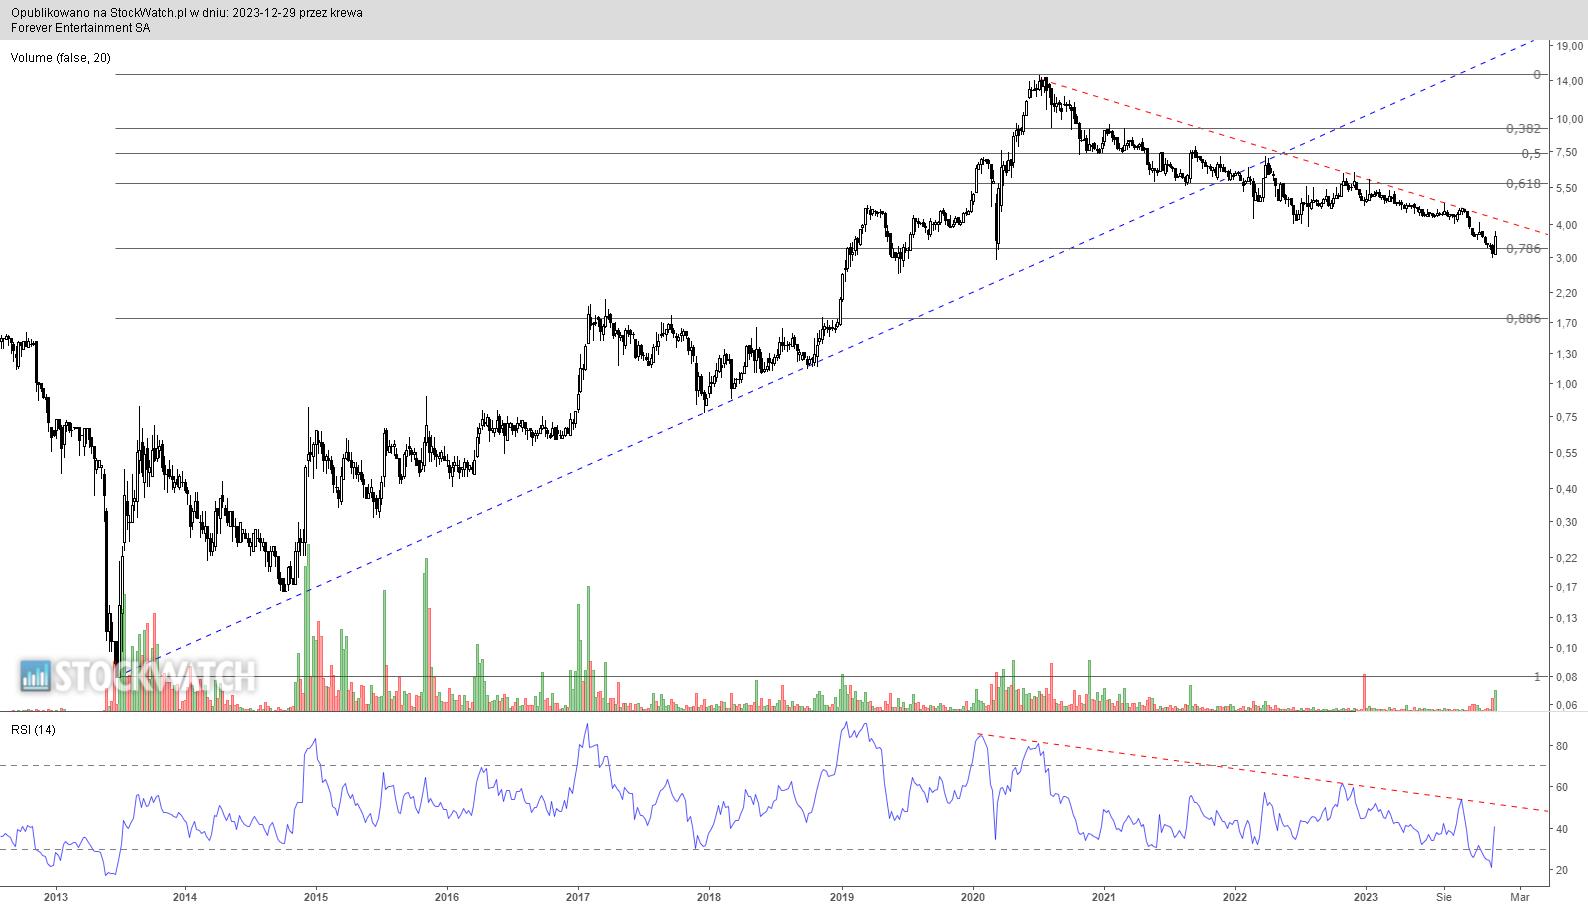1588x905 pixels.
Task: Select the 0,5 Fibonacci level label
Action: click(x=1531, y=154)
